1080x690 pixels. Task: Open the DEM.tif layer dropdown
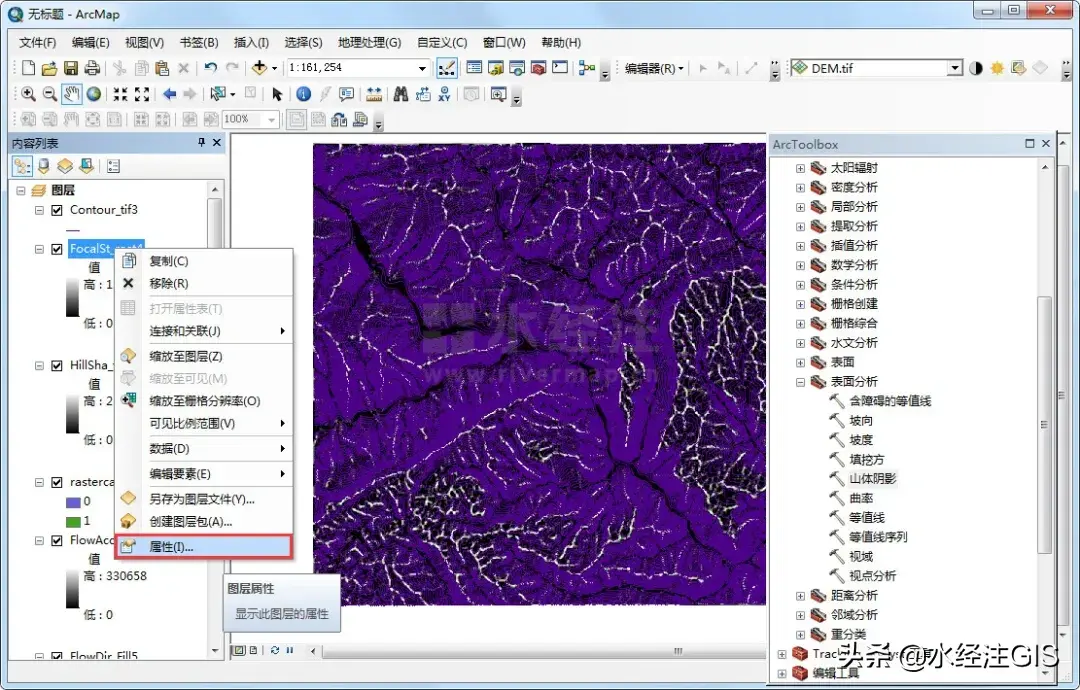click(x=955, y=68)
